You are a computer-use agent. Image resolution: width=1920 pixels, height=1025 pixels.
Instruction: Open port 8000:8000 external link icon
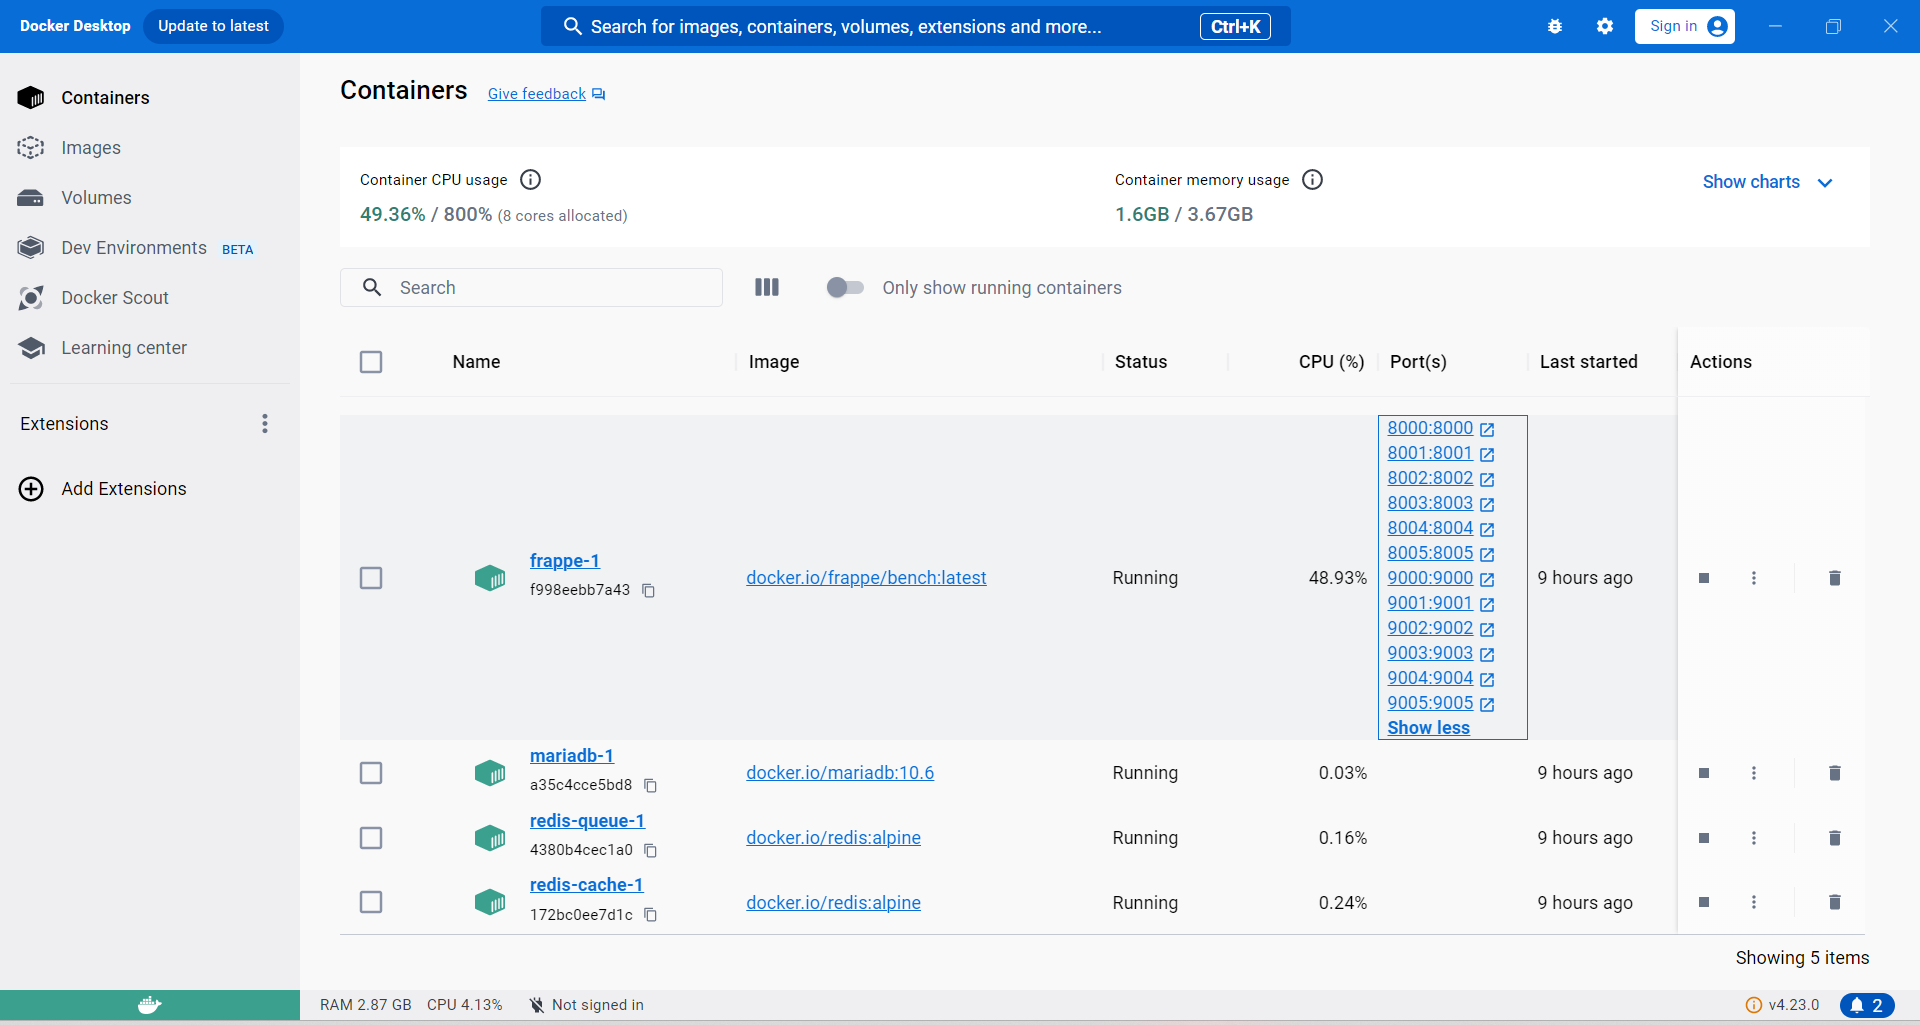tap(1487, 429)
